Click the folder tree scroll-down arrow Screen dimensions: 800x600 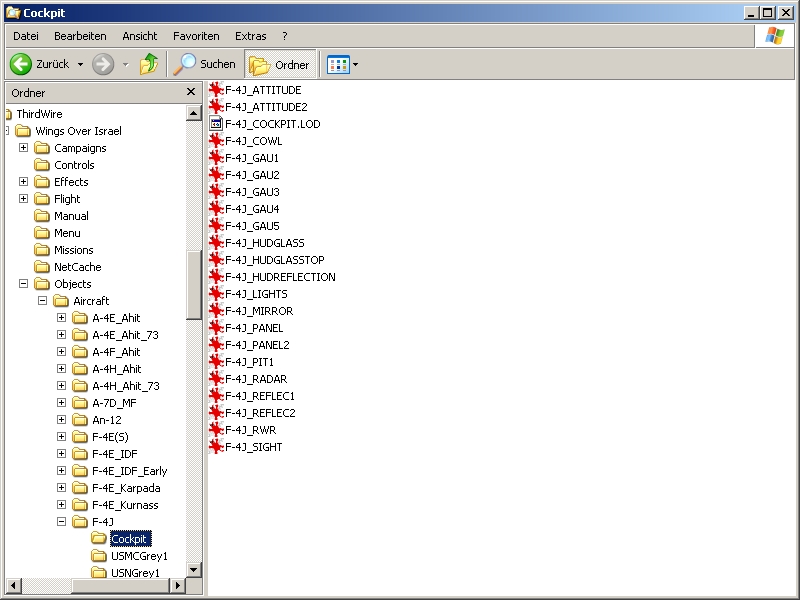pyautogui.click(x=194, y=570)
